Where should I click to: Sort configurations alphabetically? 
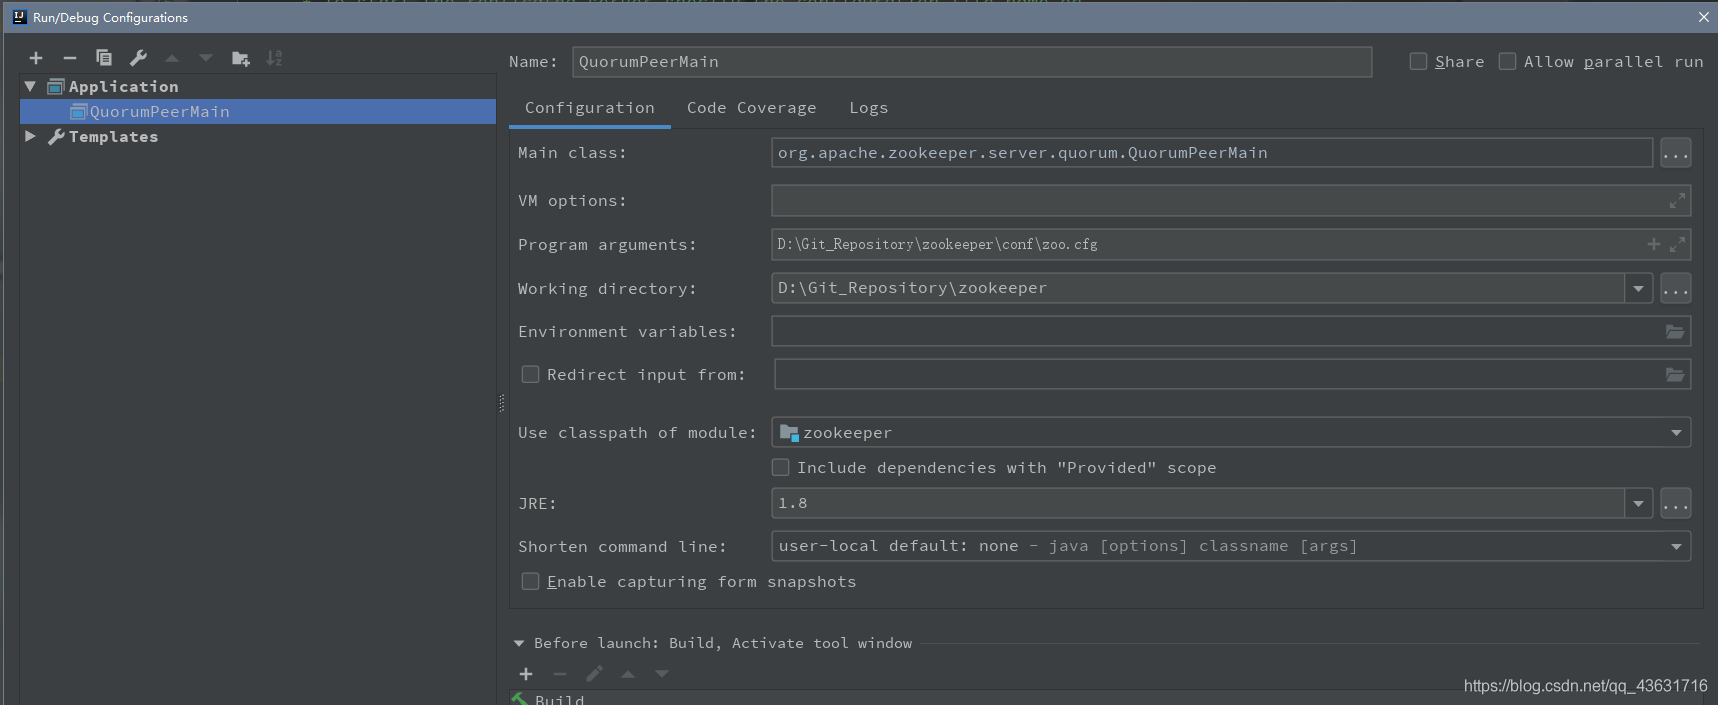coord(274,58)
